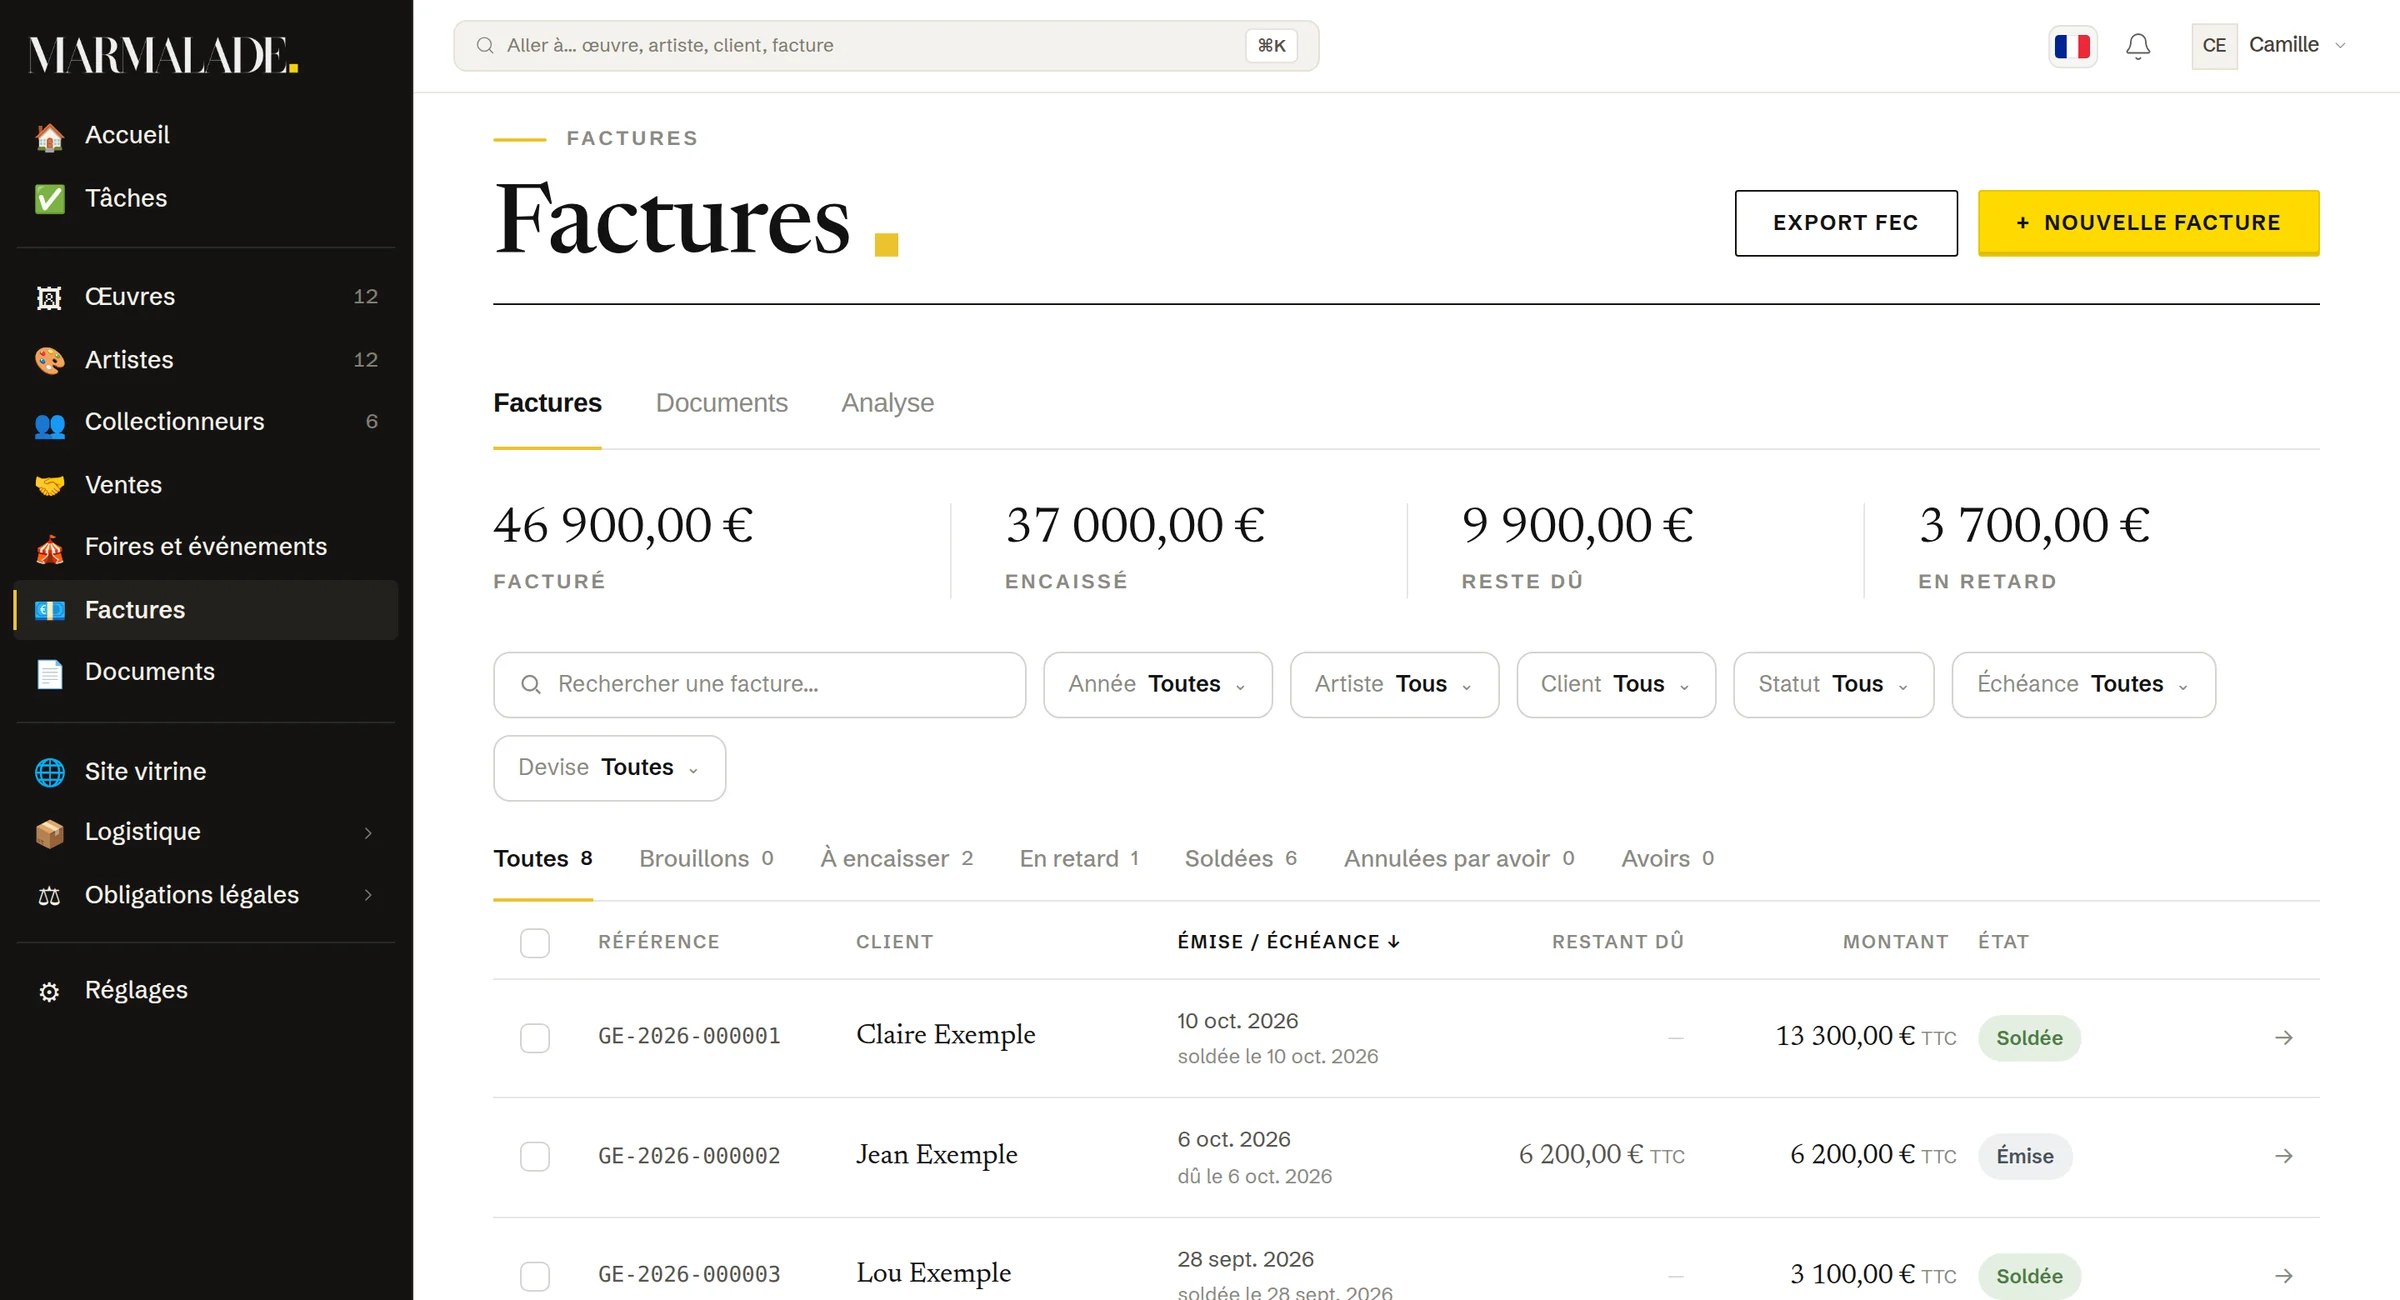Open the Accueil home icon
Viewport: 2400px width, 1300px height.
click(x=49, y=136)
